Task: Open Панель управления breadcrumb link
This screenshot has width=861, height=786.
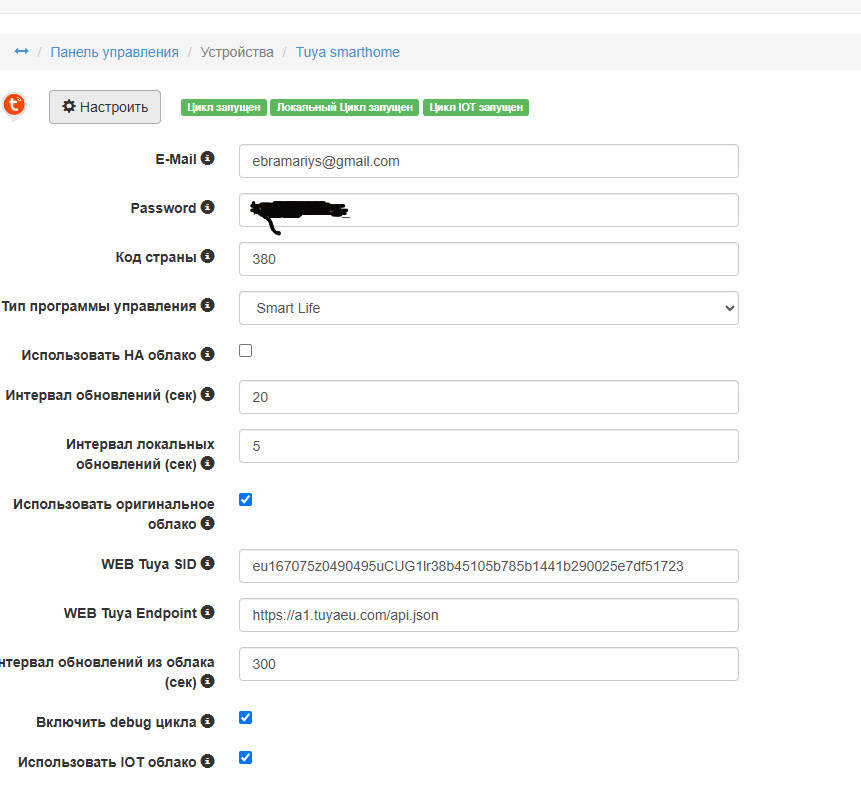Action: (x=114, y=52)
